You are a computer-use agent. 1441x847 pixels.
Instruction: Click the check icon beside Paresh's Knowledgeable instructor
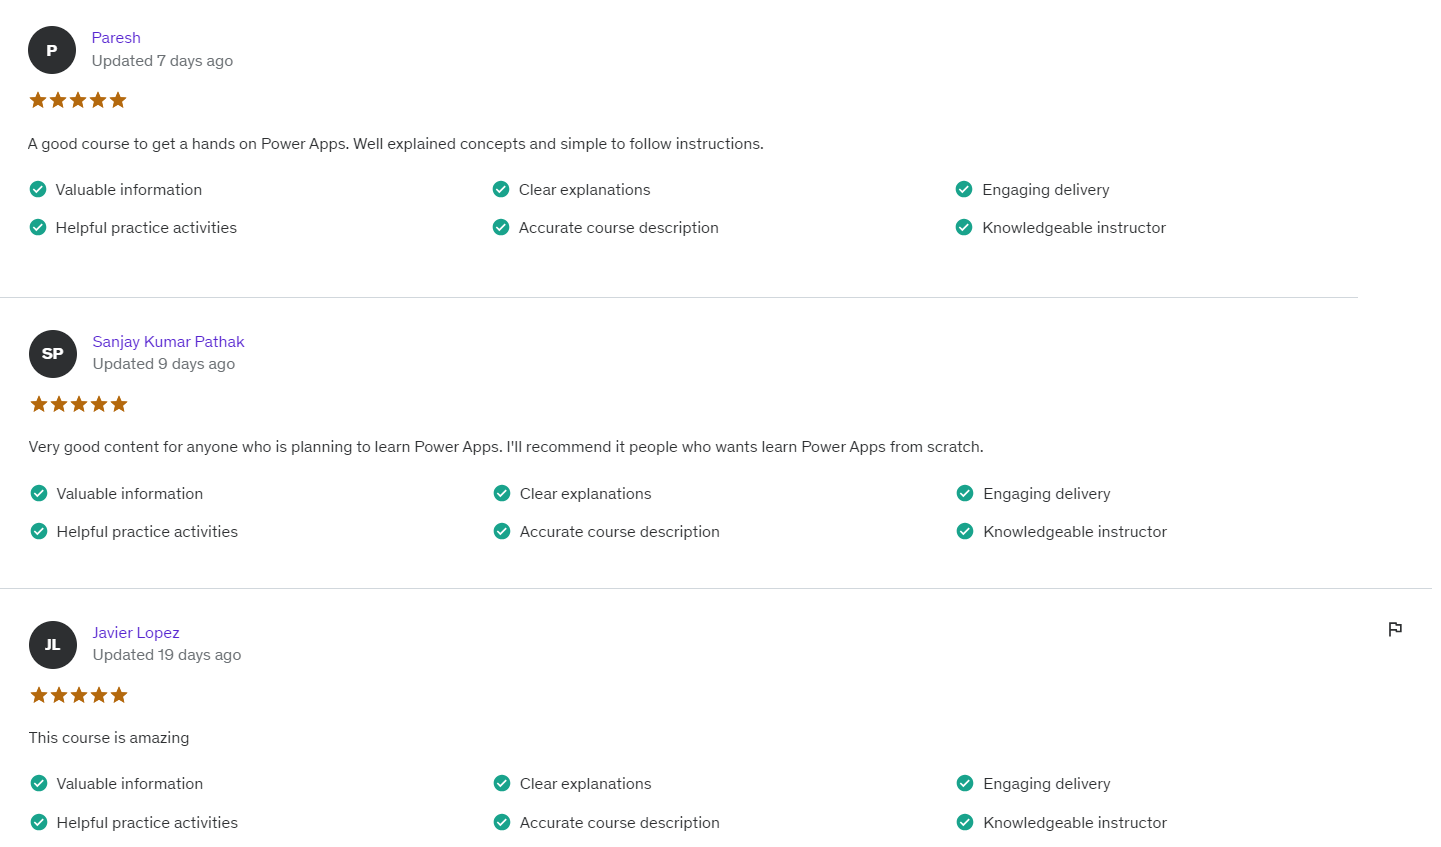[964, 227]
